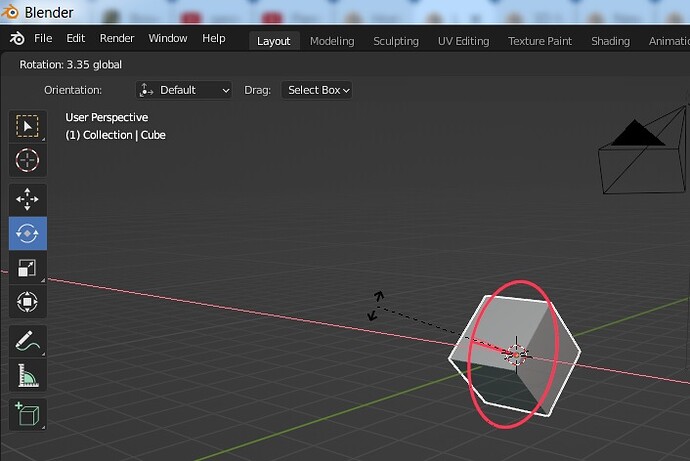Switch to the Modeling workspace tab
Screen dimensions: 690x461
point(332,41)
